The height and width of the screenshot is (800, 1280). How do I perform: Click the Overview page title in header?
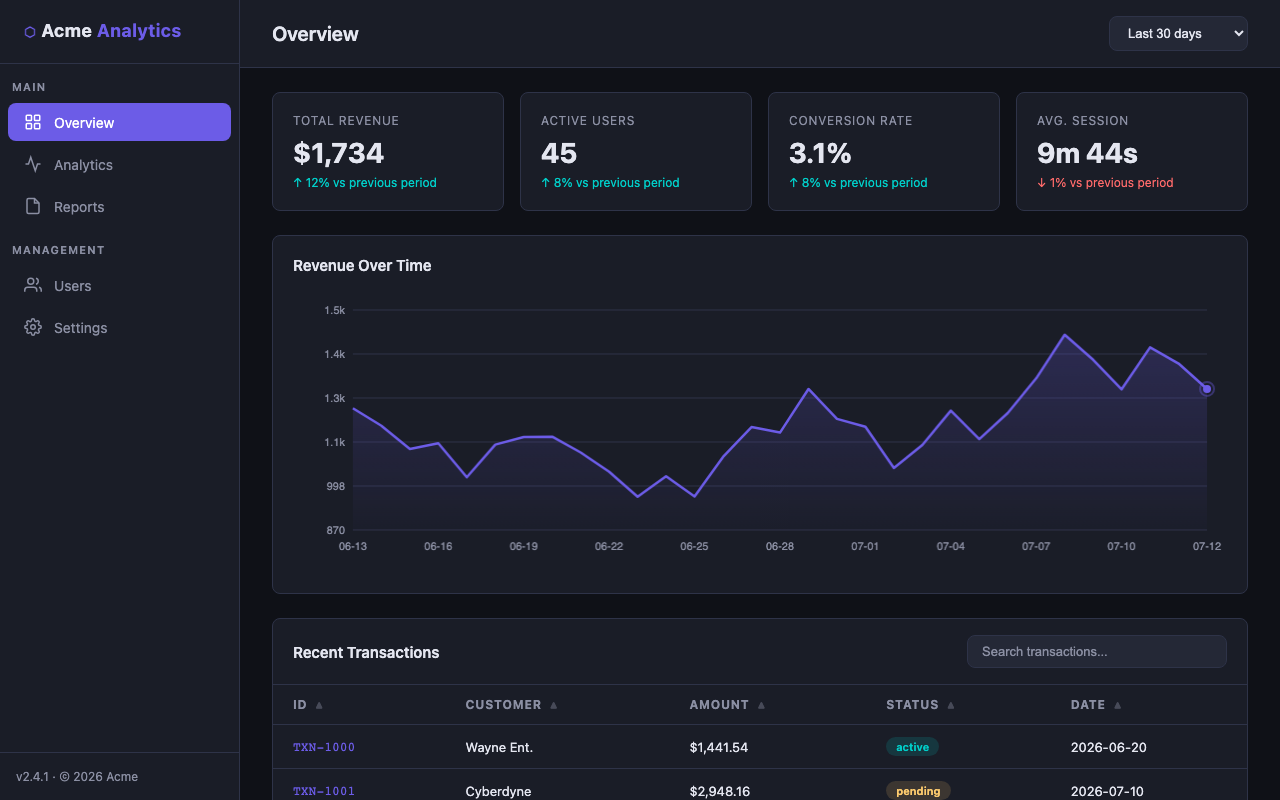pyautogui.click(x=315, y=34)
